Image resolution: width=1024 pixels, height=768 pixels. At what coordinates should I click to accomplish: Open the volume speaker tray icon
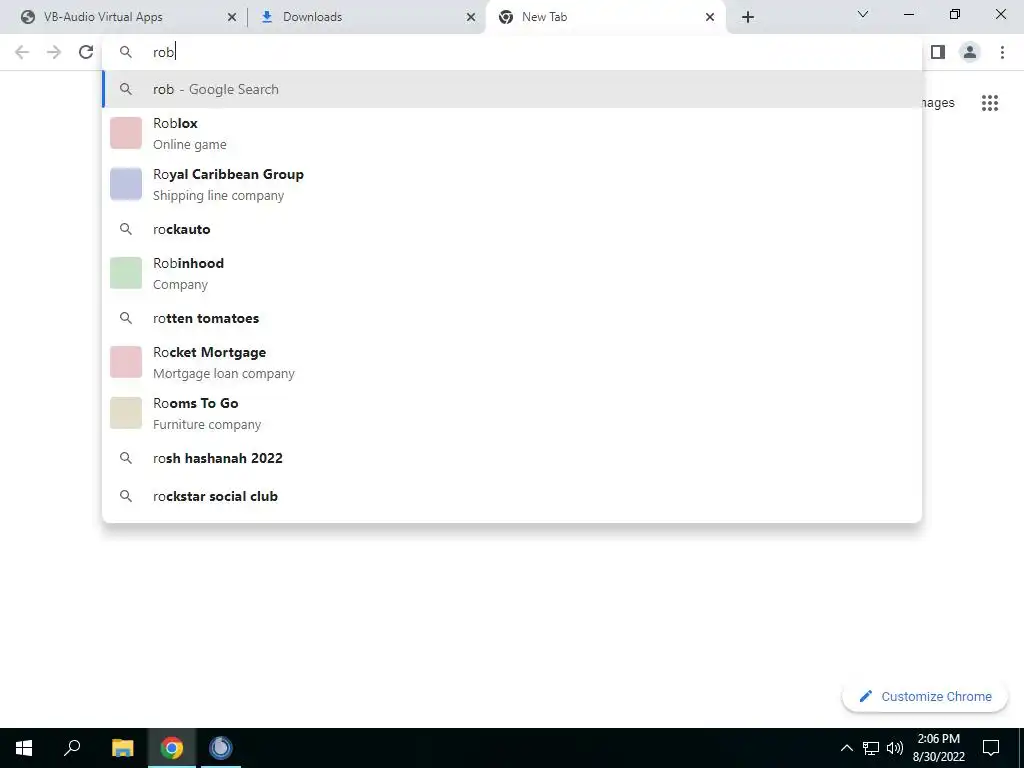[x=895, y=748]
